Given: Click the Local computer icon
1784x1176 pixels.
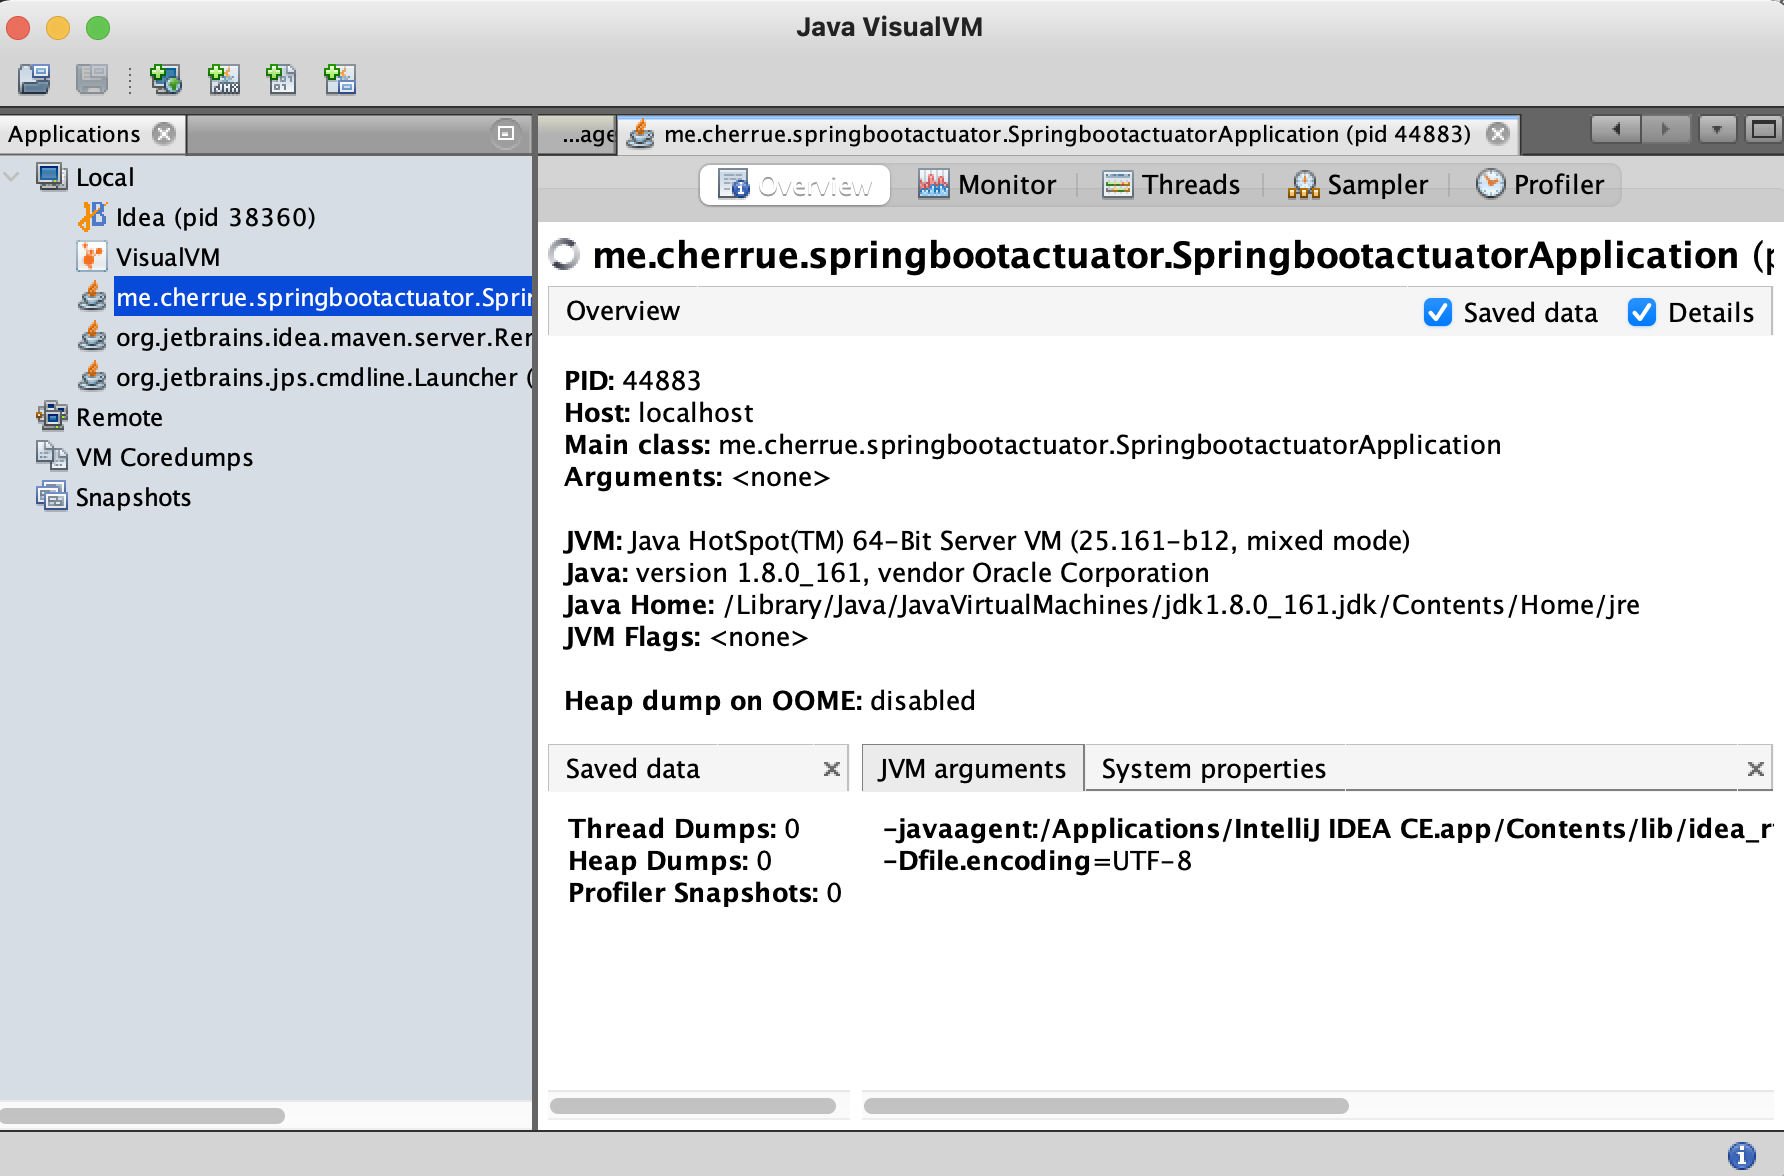Looking at the screenshot, I should click(x=52, y=177).
